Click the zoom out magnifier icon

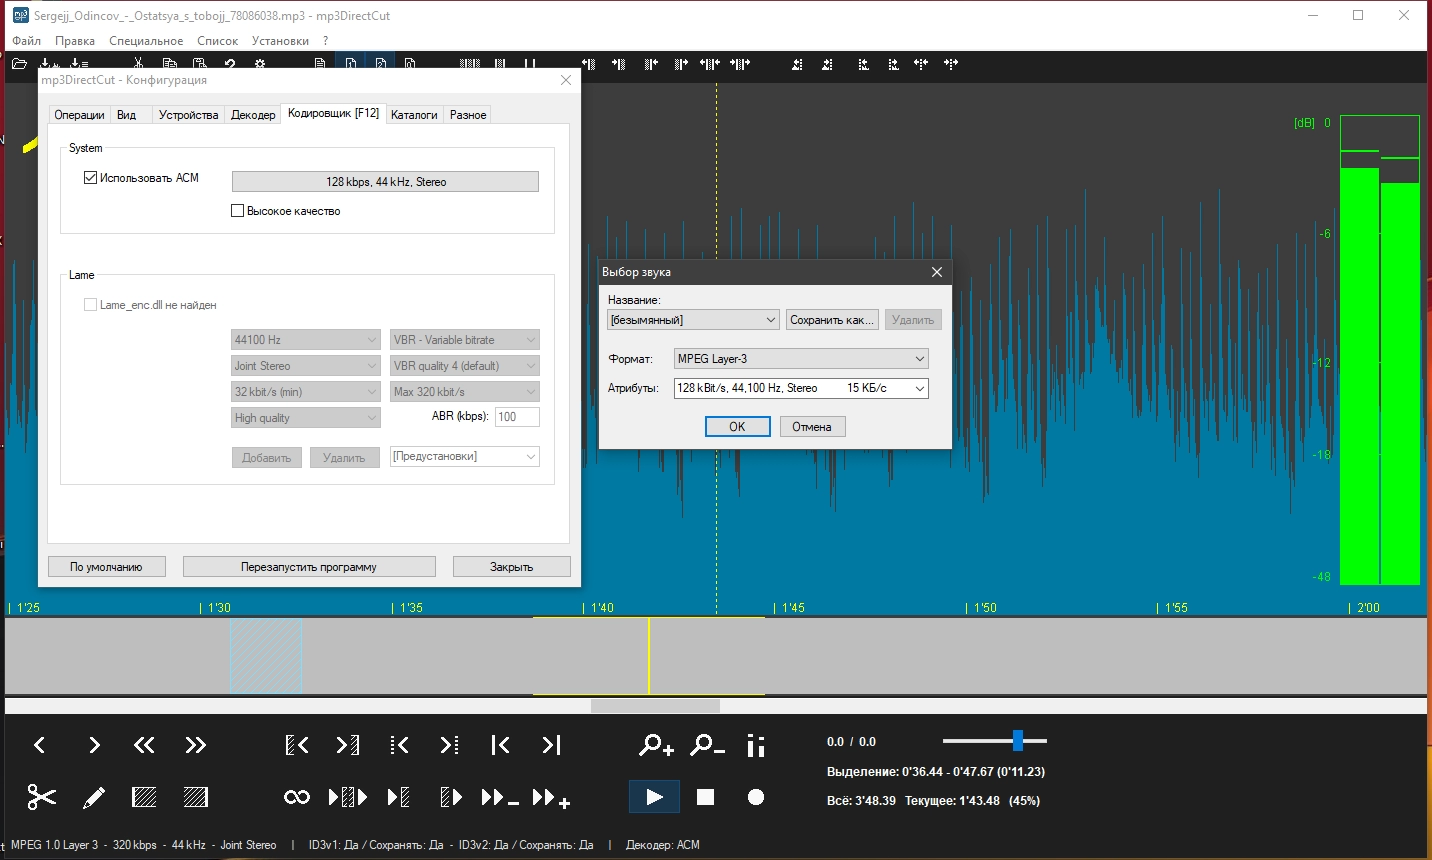pyautogui.click(x=707, y=745)
